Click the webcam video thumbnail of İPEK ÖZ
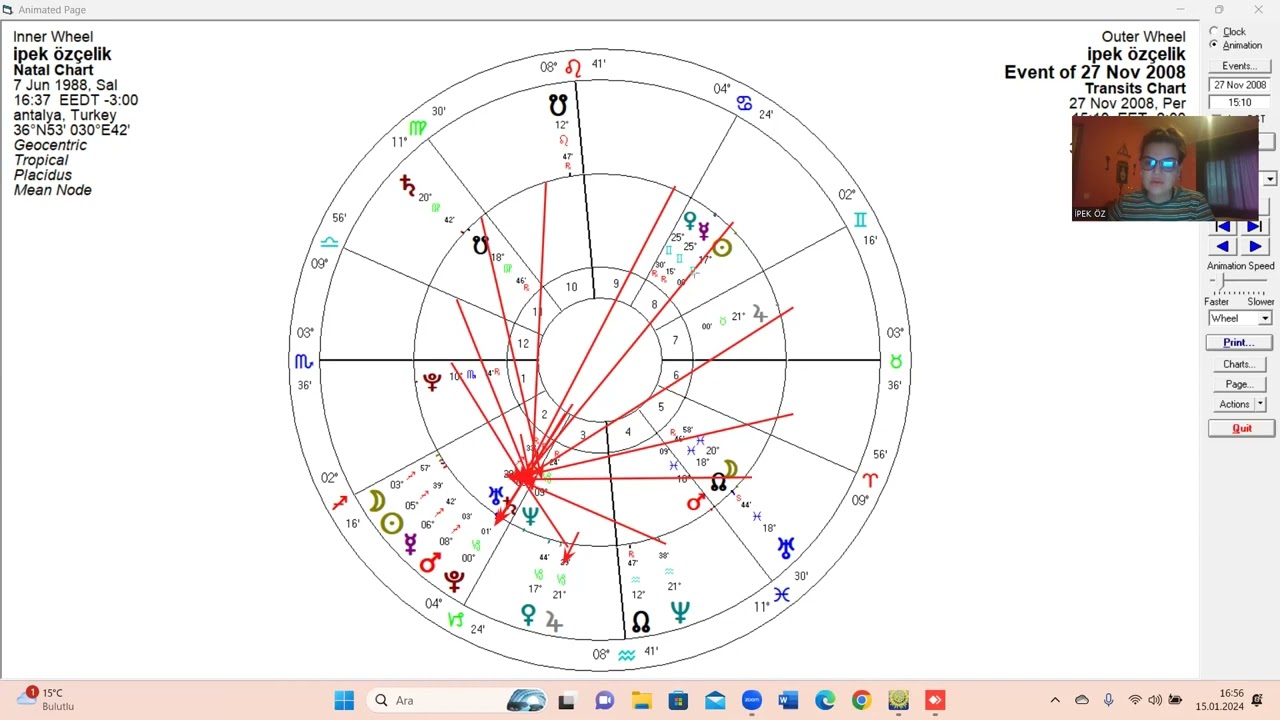Image resolution: width=1280 pixels, height=720 pixels. click(1165, 167)
